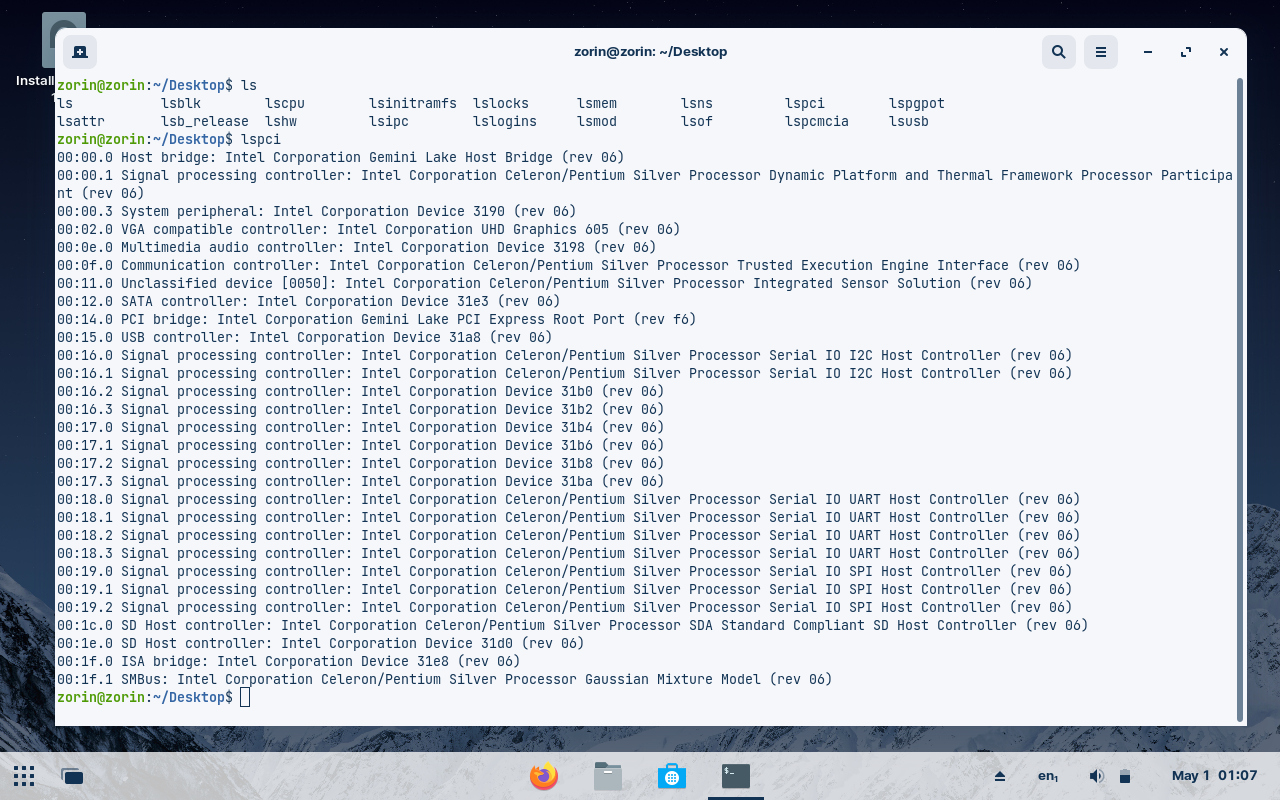
Task: Open Files manager from the taskbar
Action: pyautogui.click(x=608, y=776)
